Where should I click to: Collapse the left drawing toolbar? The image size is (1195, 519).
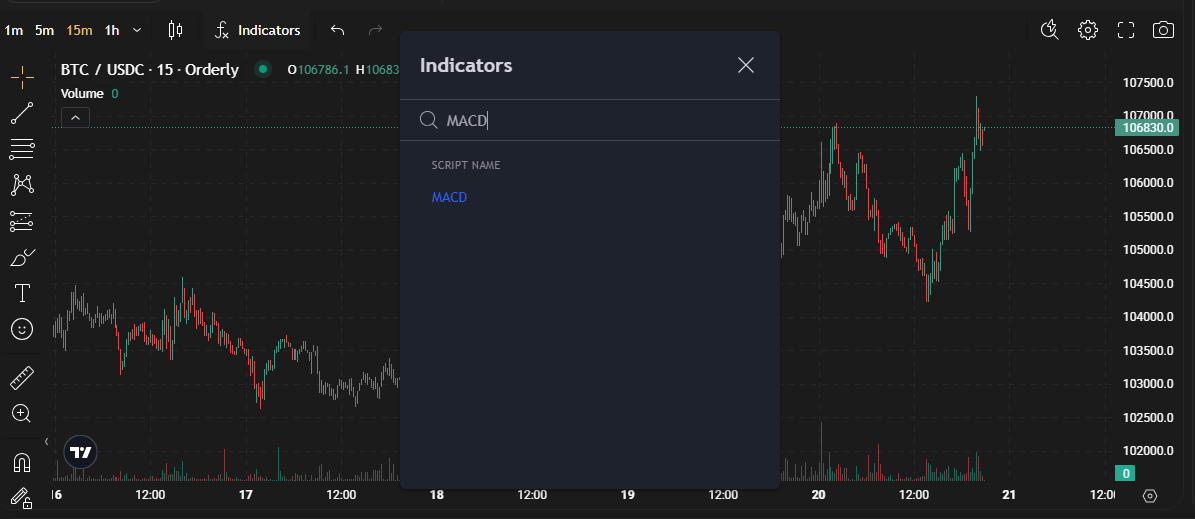(x=46, y=441)
